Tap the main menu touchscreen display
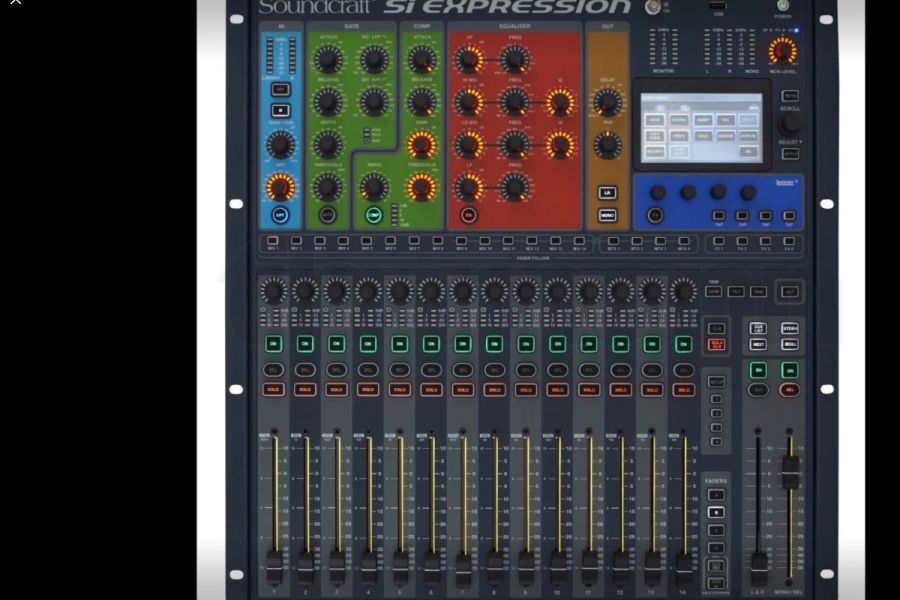This screenshot has width=900, height=600. pos(700,125)
